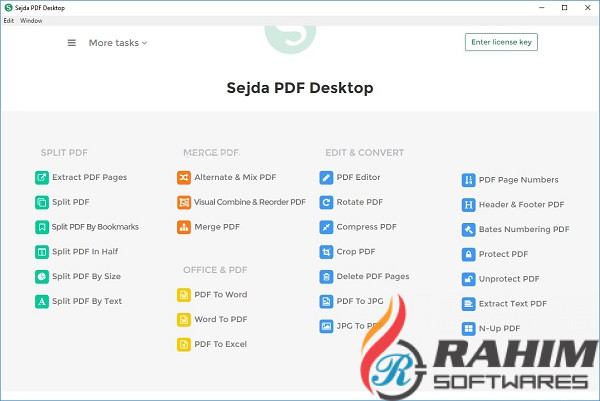
Task: Click the N-Up PDF grid icon
Action: [x=469, y=329]
